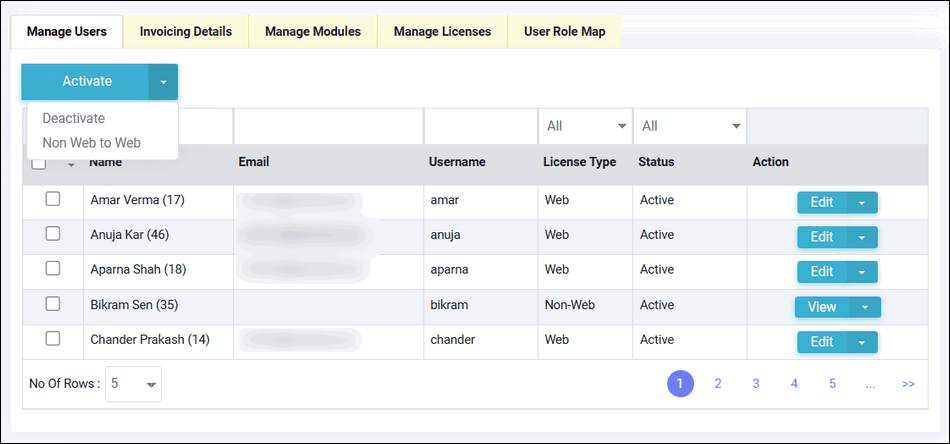The width and height of the screenshot is (950, 444).
Task: Toggle the Activate button's dropdown arrow
Action: (x=164, y=82)
